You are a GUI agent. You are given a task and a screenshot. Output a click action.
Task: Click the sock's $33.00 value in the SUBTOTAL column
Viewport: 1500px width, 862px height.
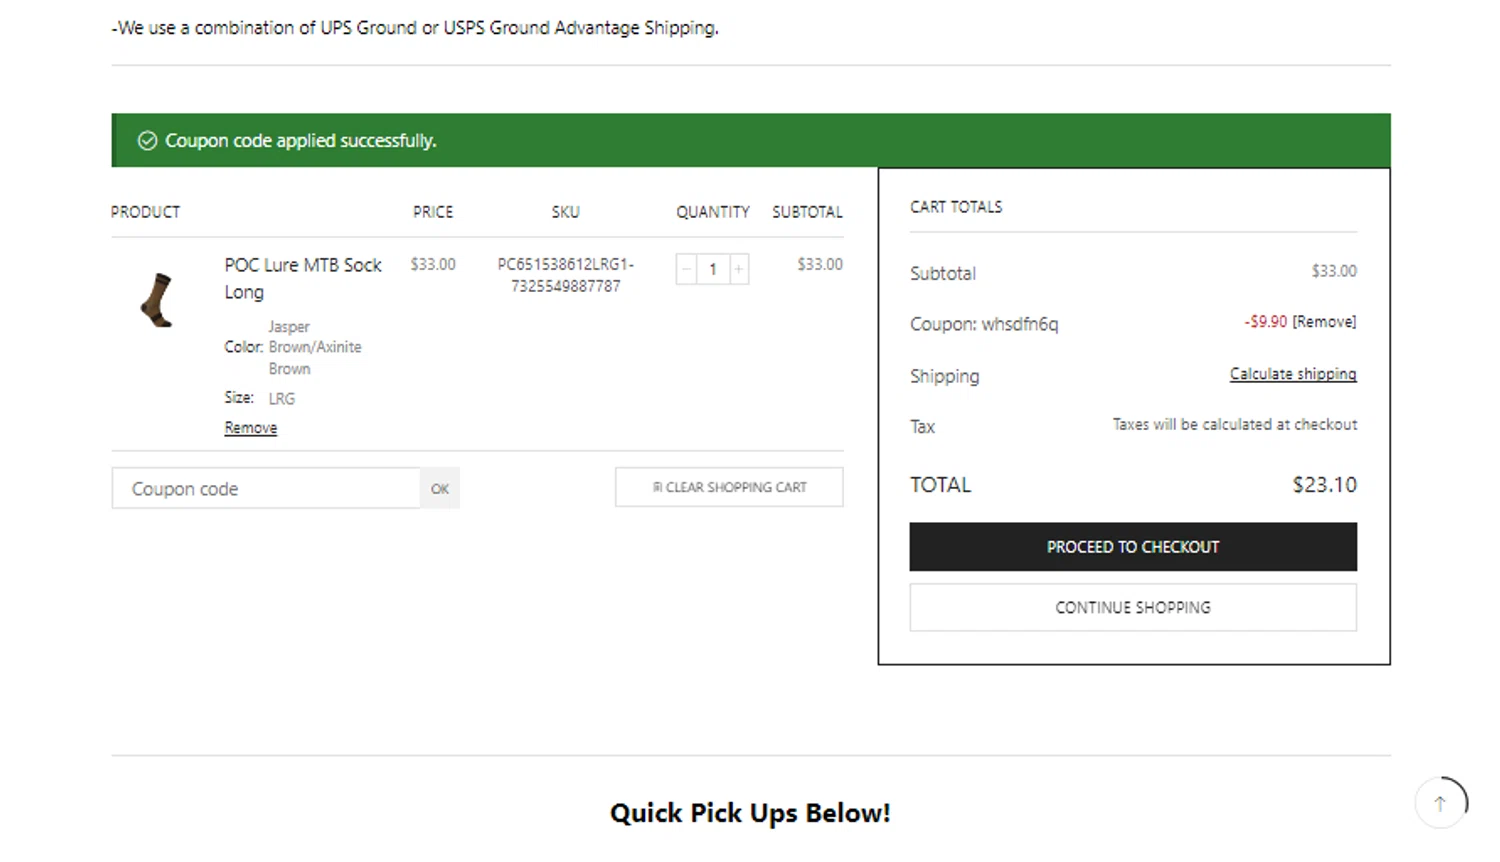click(820, 264)
